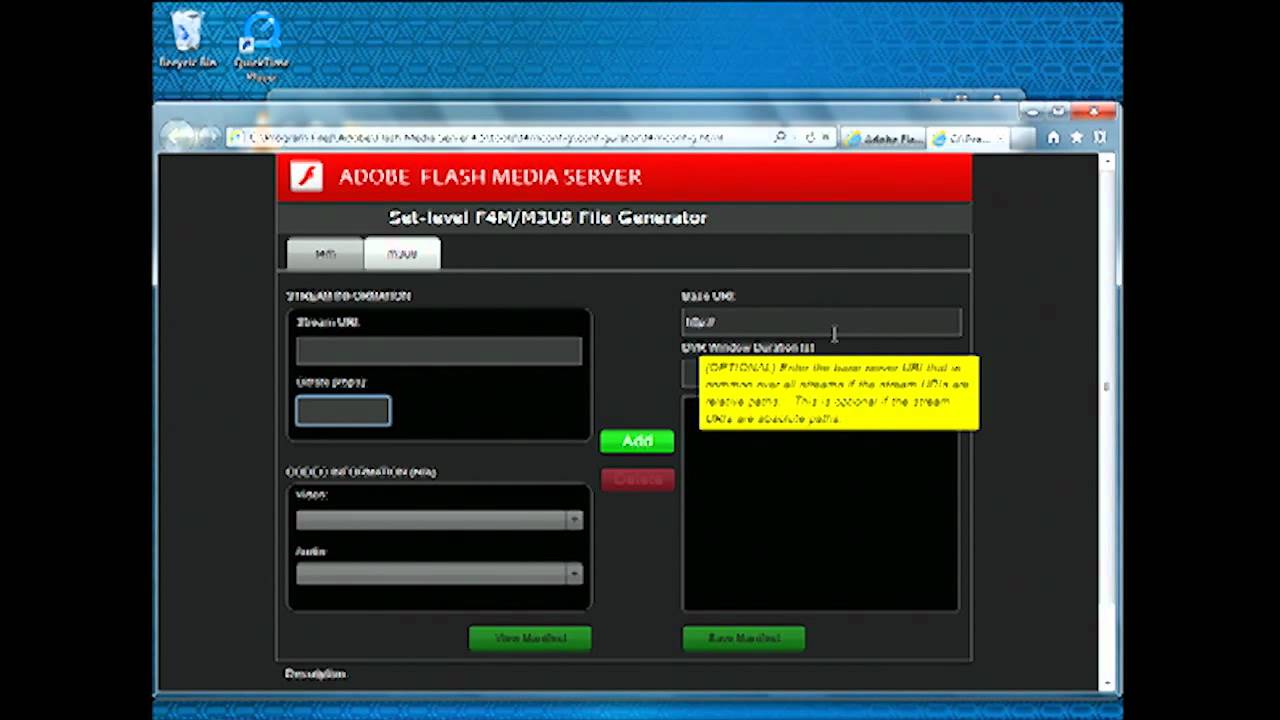This screenshot has height=720, width=1280.
Task: Open the QuickTime Player desktop shortcut
Action: [x=261, y=48]
